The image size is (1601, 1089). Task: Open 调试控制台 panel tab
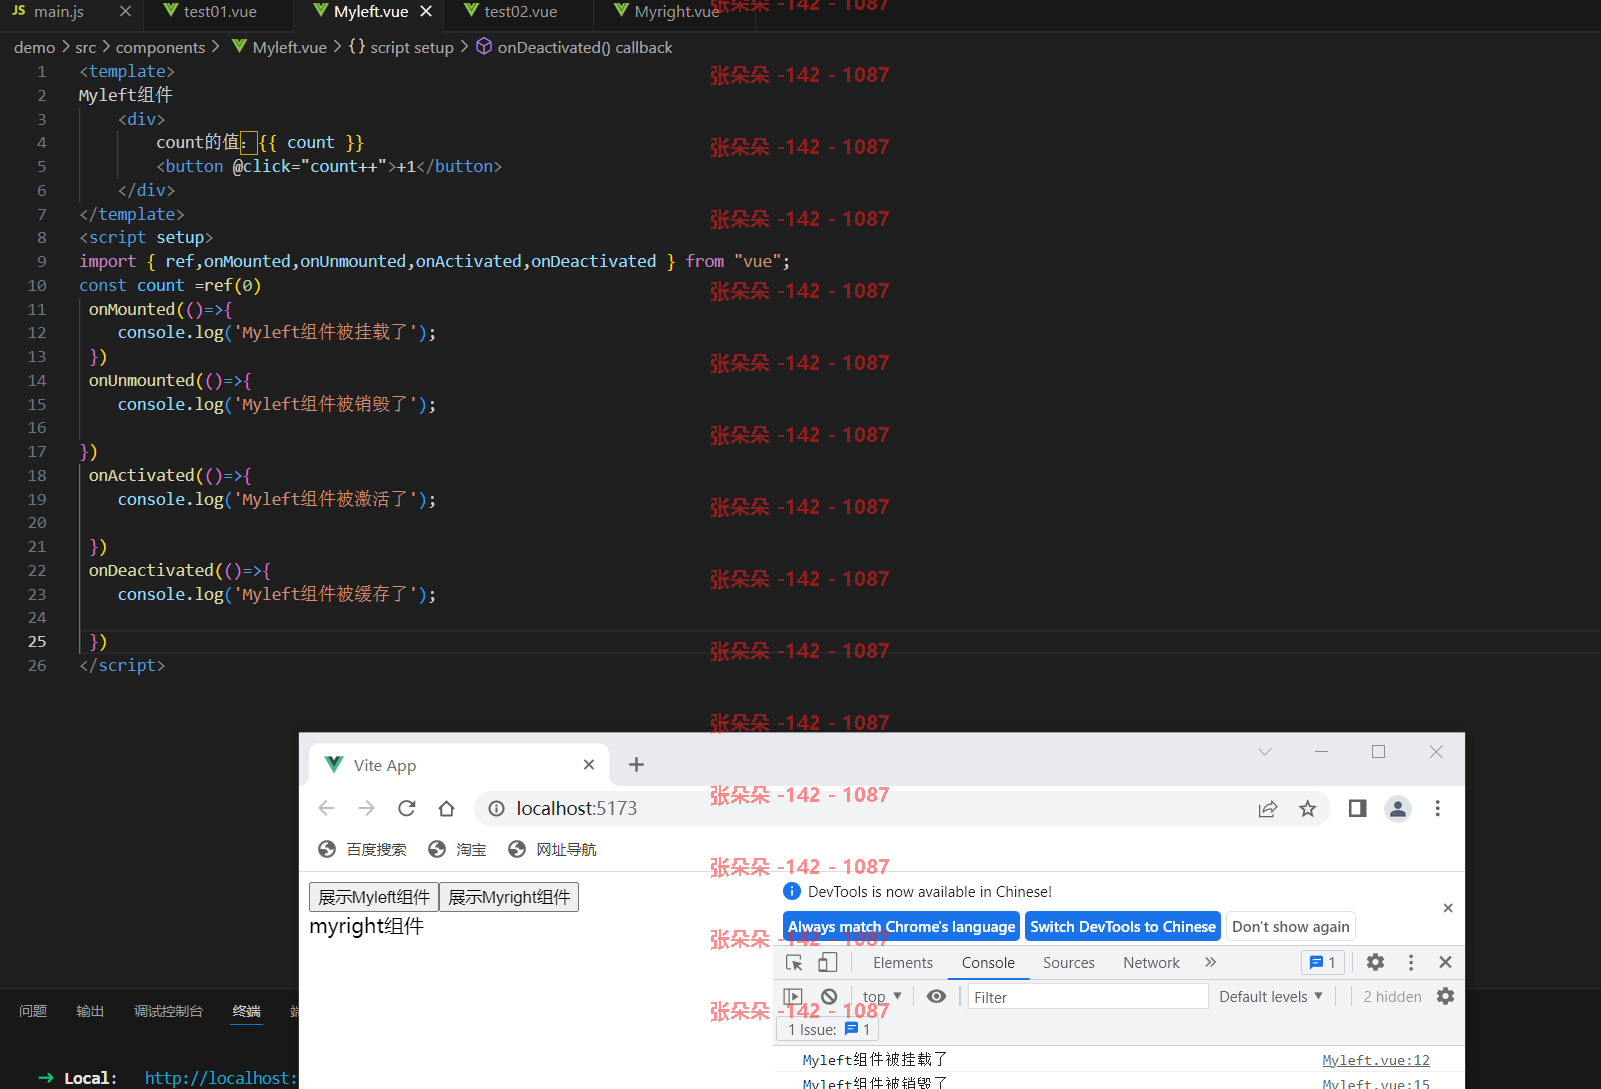click(168, 1011)
